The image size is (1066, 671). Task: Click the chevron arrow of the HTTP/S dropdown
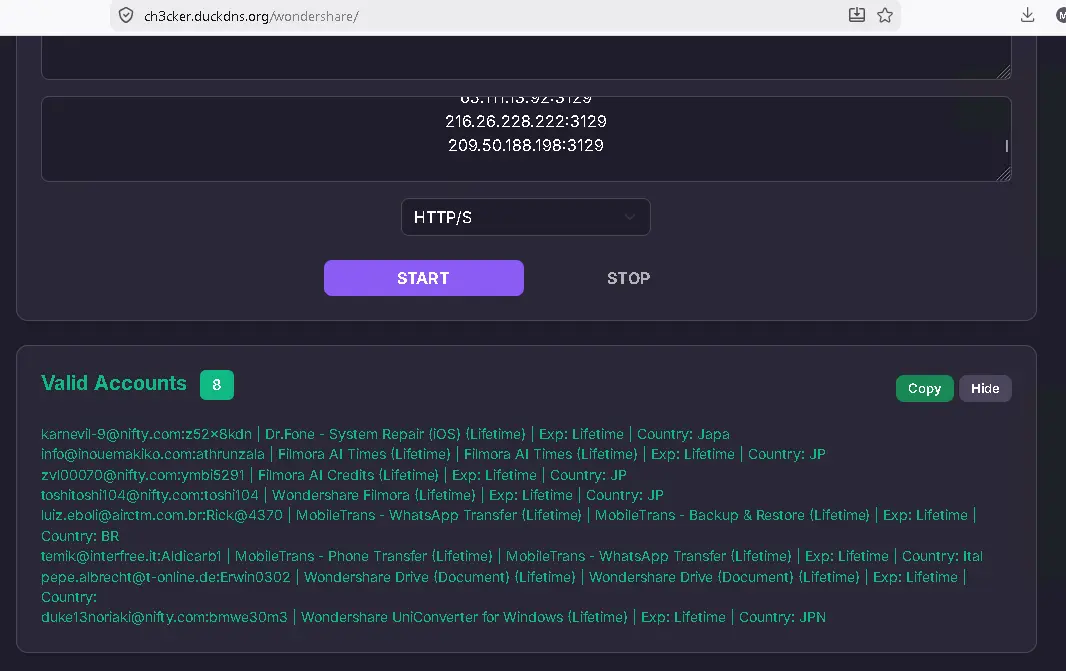[630, 217]
